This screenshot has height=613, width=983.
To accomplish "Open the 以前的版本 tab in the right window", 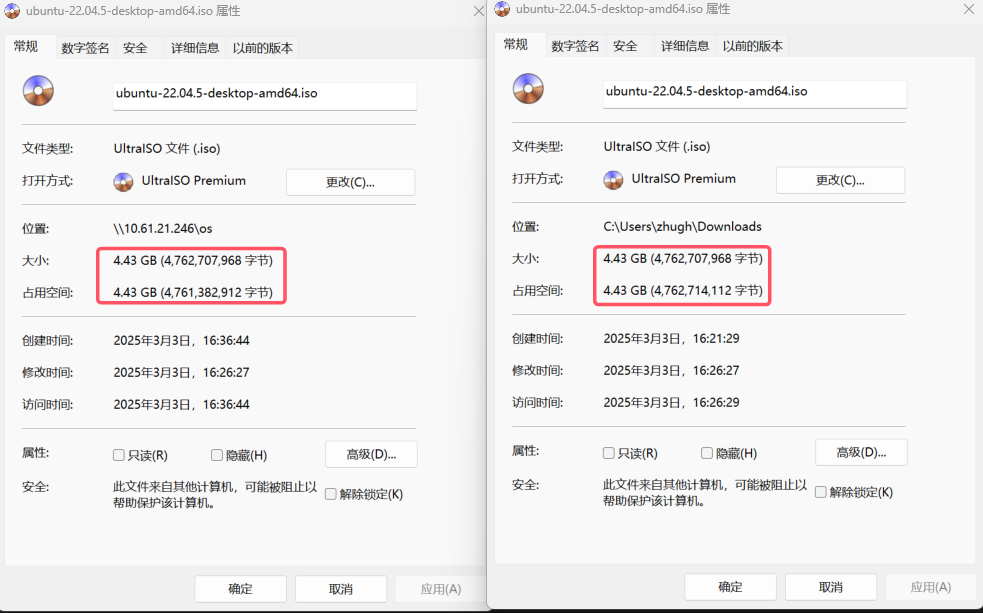I will click(x=752, y=46).
